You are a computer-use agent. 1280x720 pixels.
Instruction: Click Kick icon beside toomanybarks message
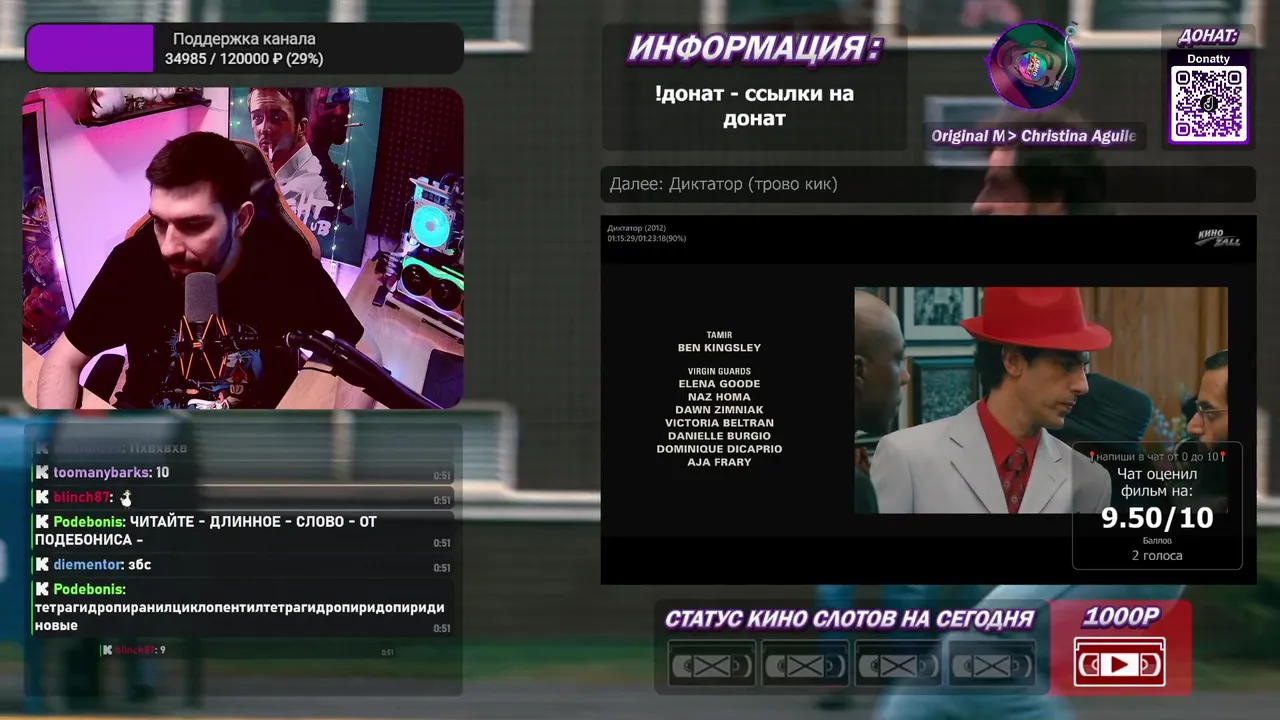42,473
